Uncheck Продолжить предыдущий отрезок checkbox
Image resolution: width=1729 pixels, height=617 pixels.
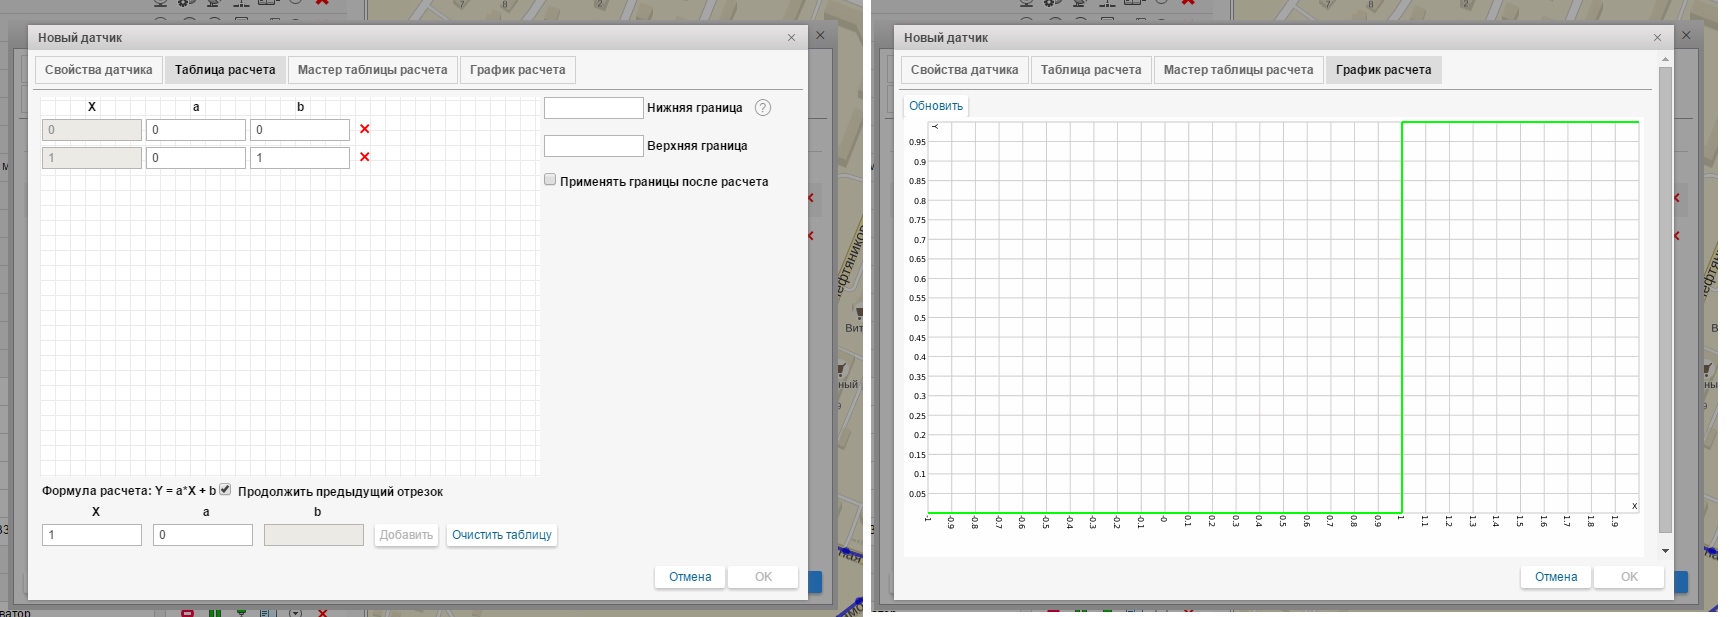(x=225, y=490)
